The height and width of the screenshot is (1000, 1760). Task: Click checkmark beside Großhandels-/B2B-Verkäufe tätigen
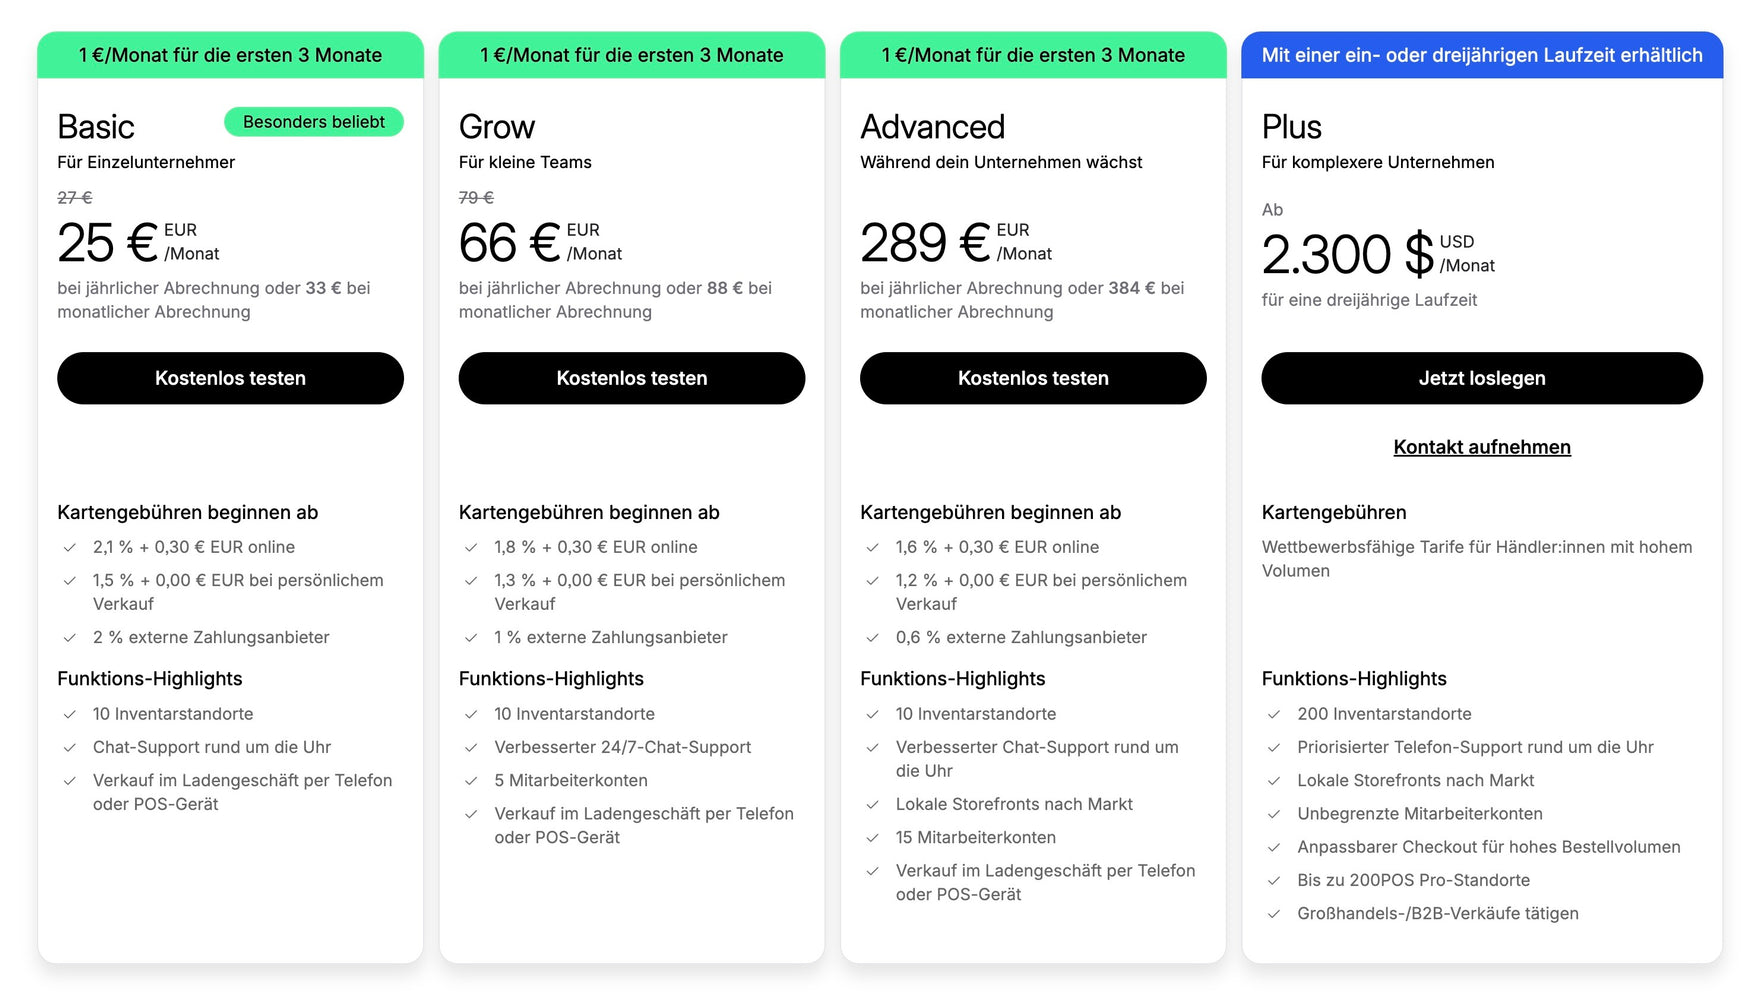point(1274,914)
